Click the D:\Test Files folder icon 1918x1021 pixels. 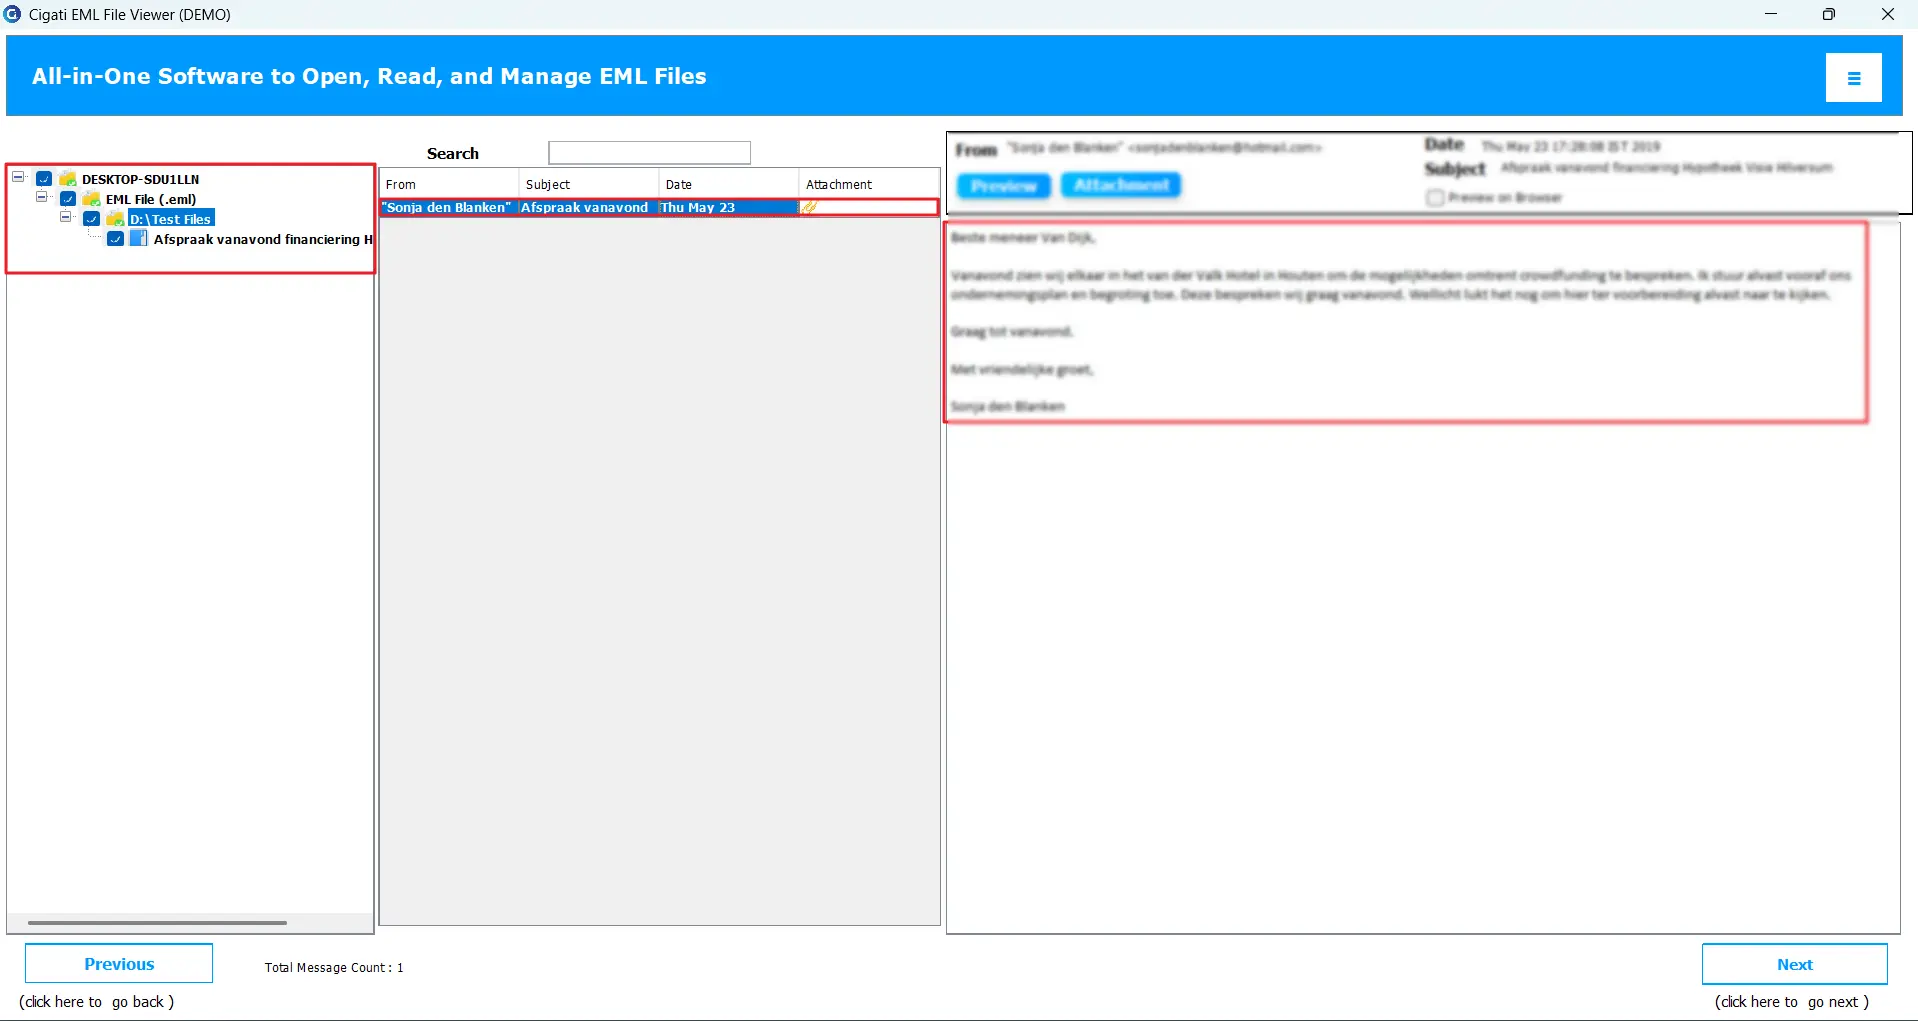point(115,219)
